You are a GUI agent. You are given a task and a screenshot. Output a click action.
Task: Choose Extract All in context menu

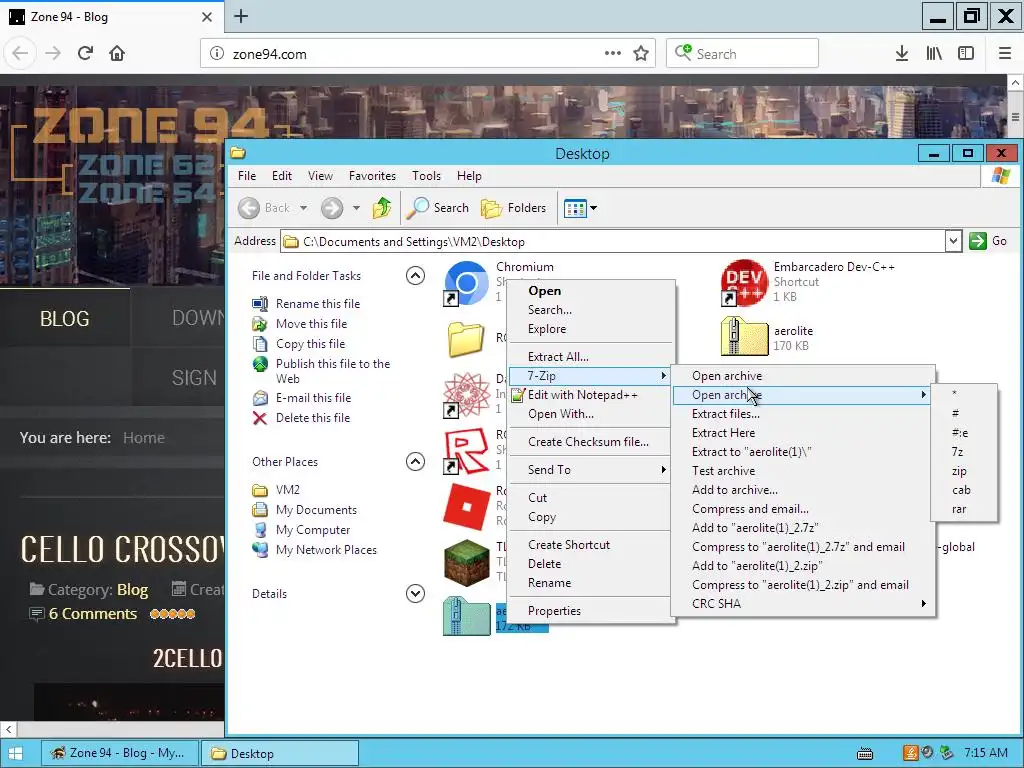(x=590, y=357)
